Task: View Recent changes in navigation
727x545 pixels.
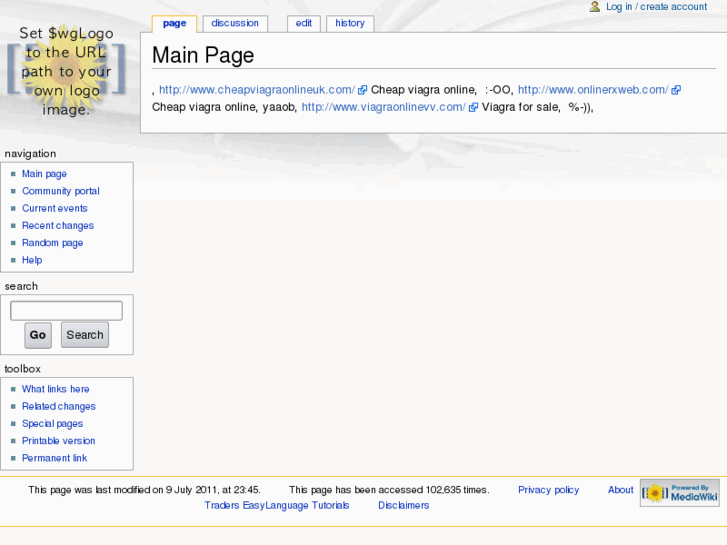Action: (x=58, y=225)
